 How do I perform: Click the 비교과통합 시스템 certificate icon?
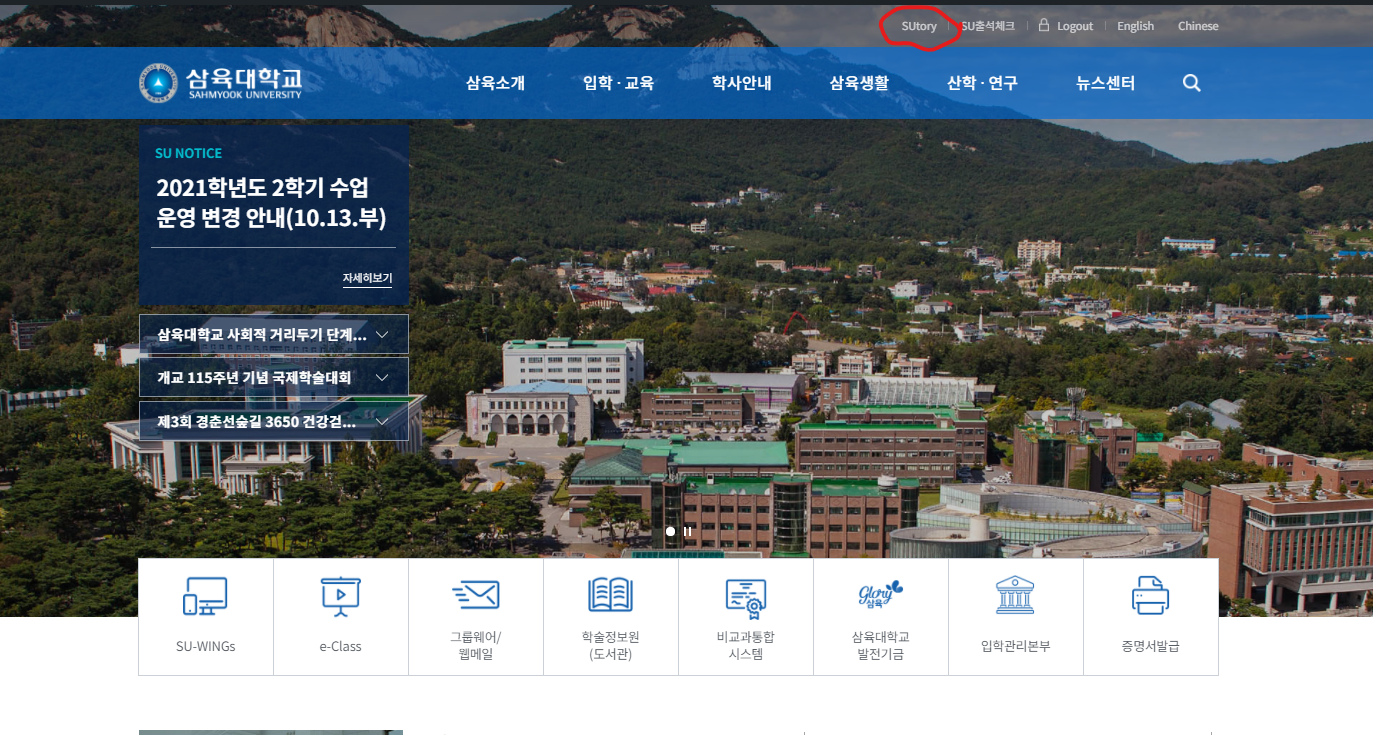point(745,597)
